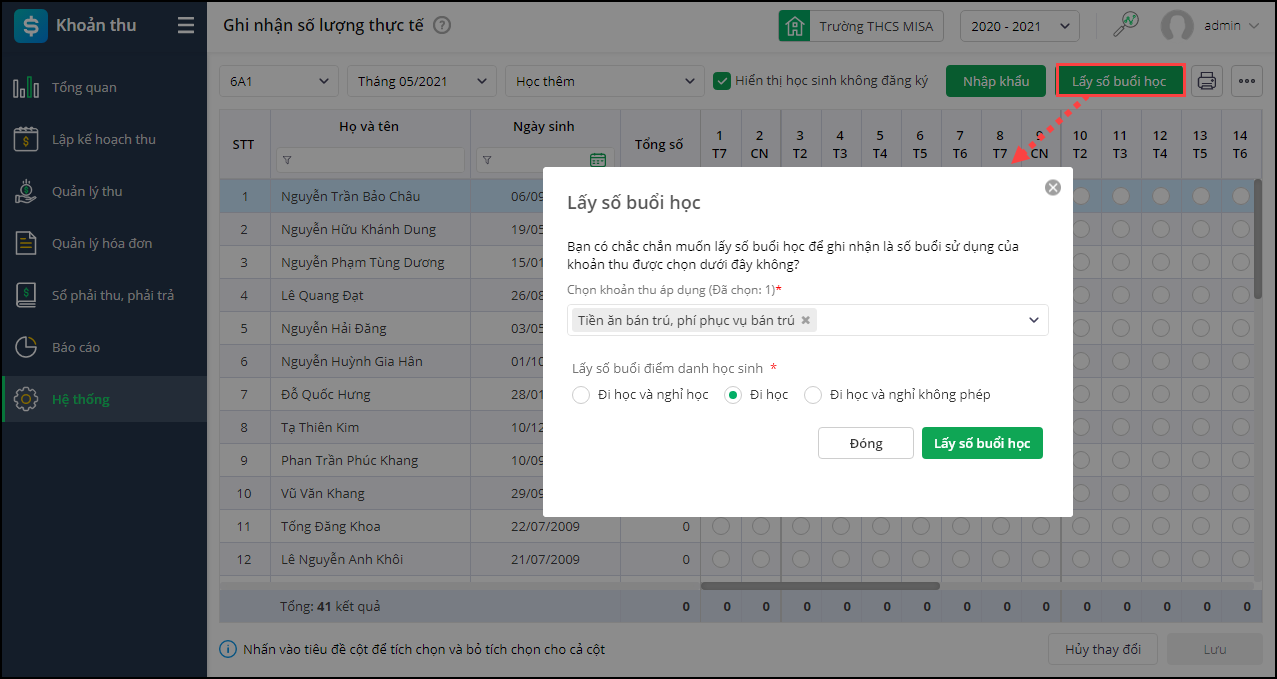Click the Đóng button
The height and width of the screenshot is (679, 1277).
click(x=865, y=443)
